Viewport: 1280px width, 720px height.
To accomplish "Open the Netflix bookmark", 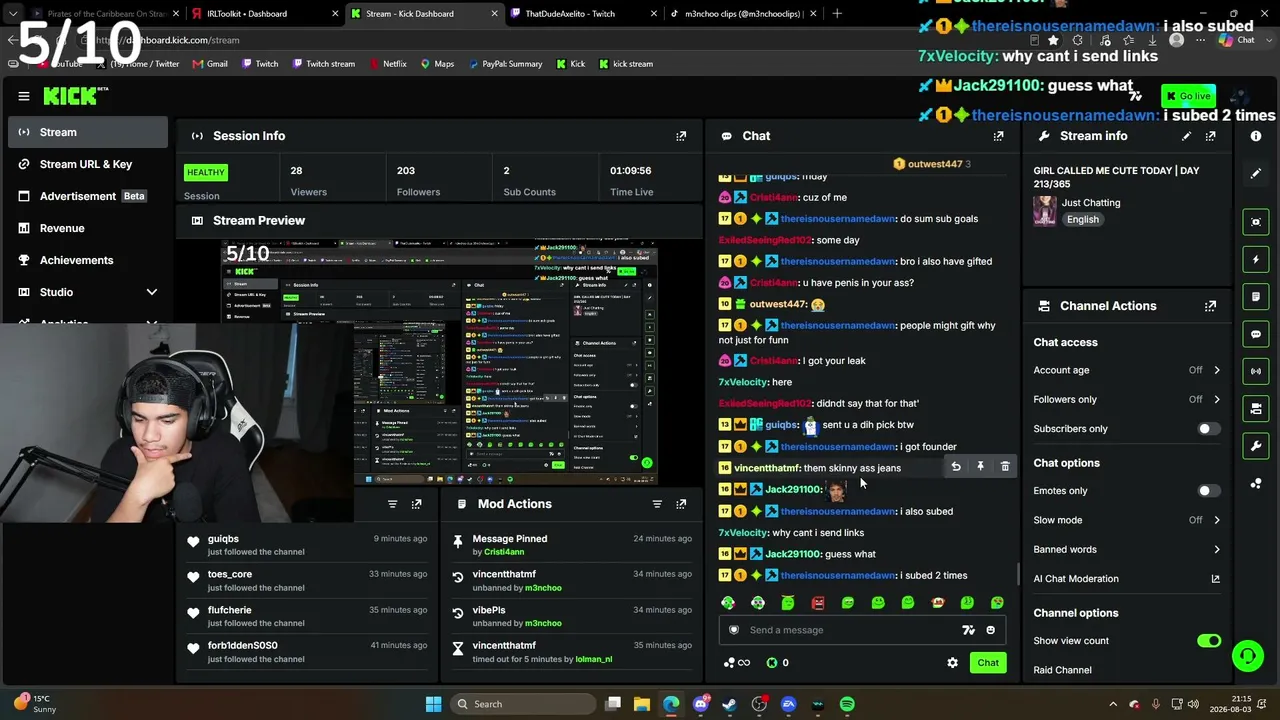I will [x=388, y=64].
